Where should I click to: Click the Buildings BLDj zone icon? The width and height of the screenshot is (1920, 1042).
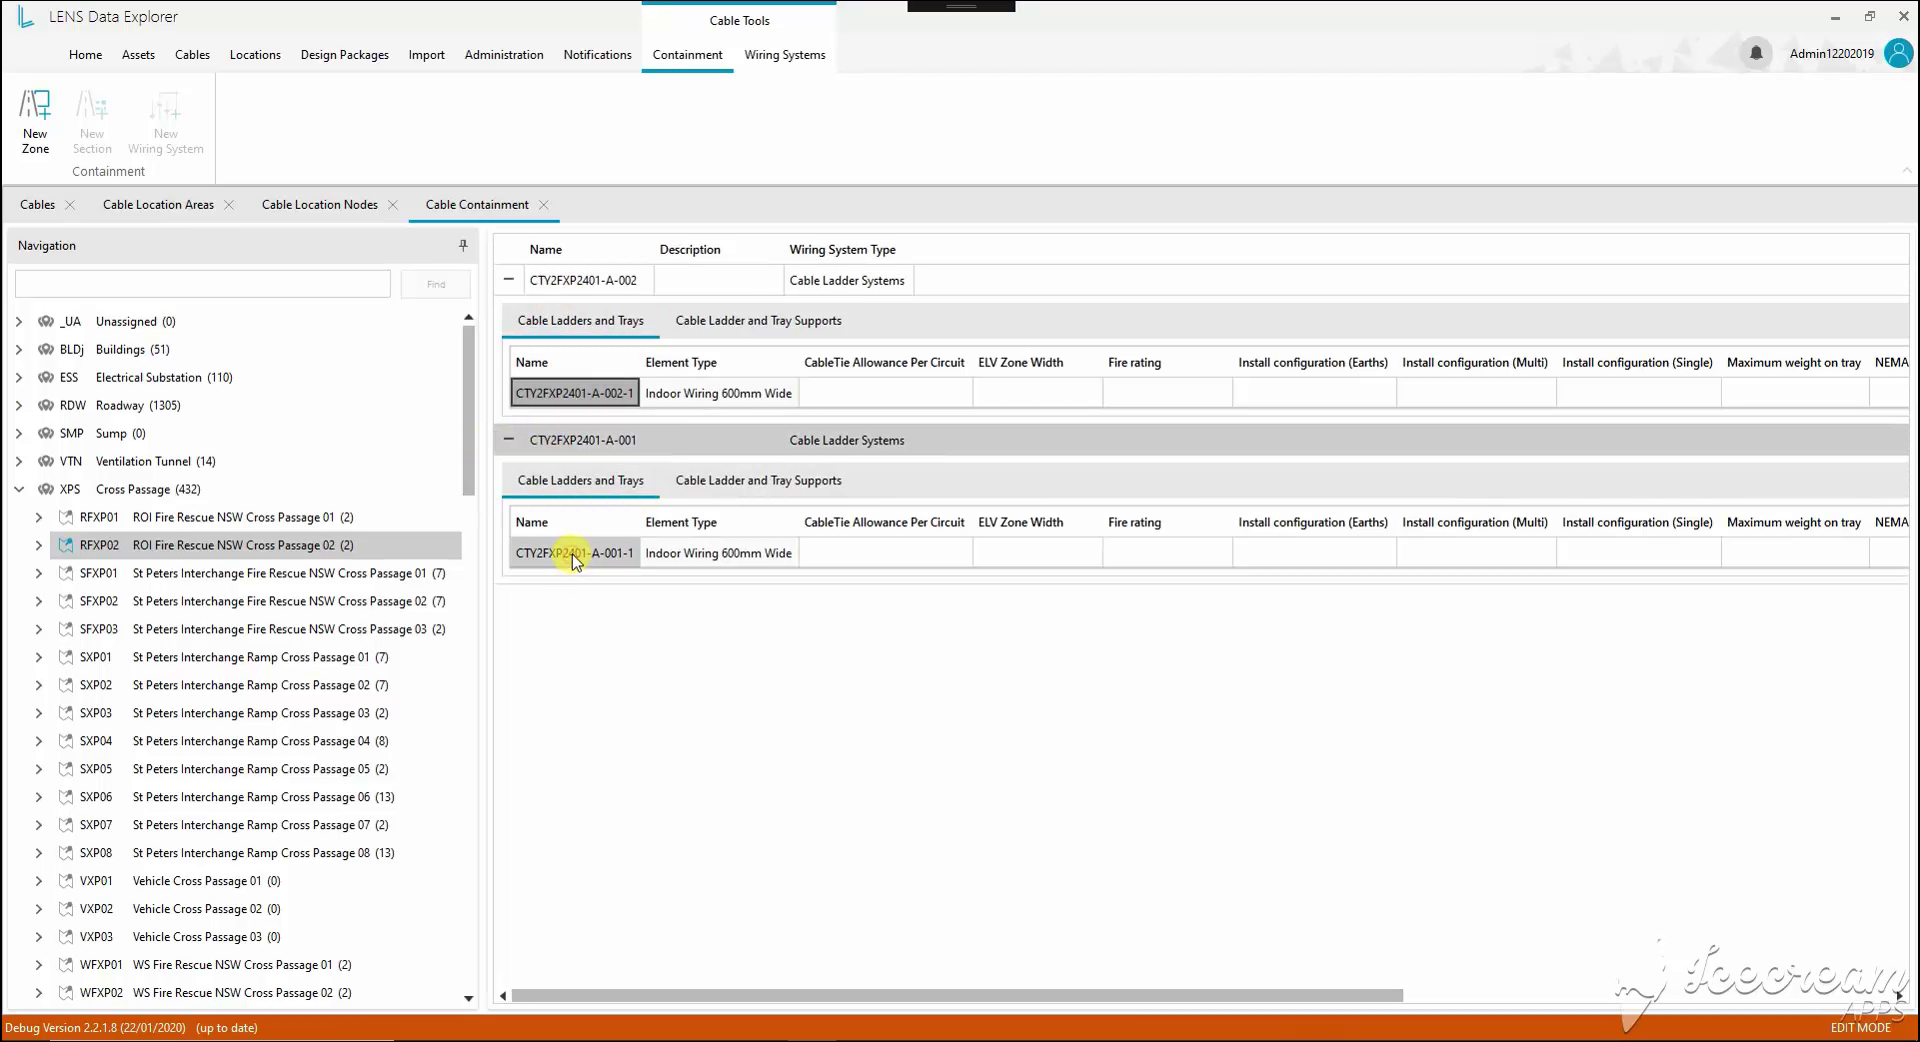[46, 350]
